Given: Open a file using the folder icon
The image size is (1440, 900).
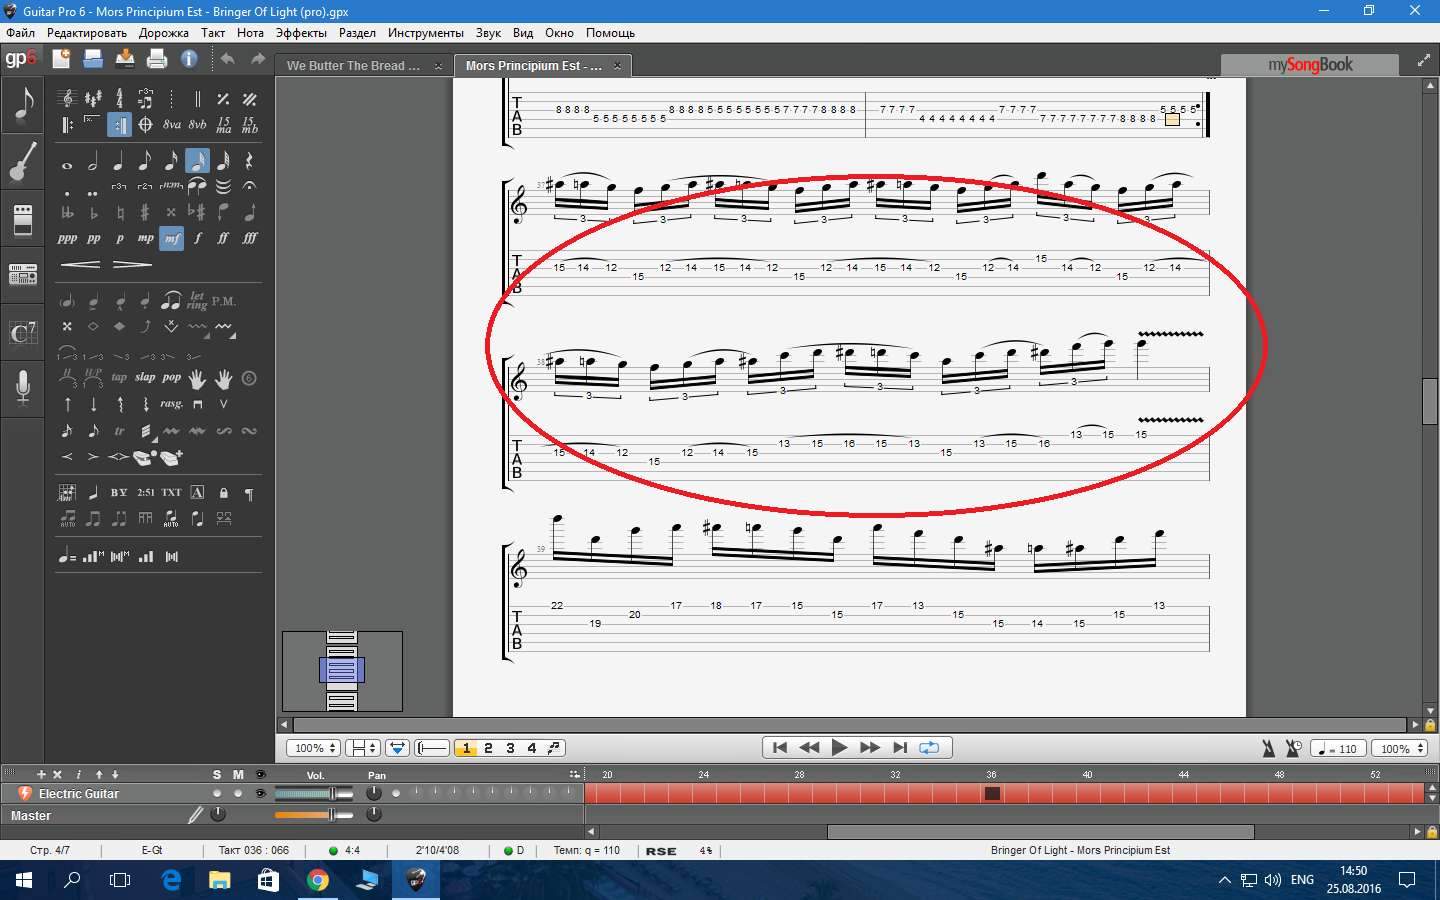Looking at the screenshot, I should 93,59.
